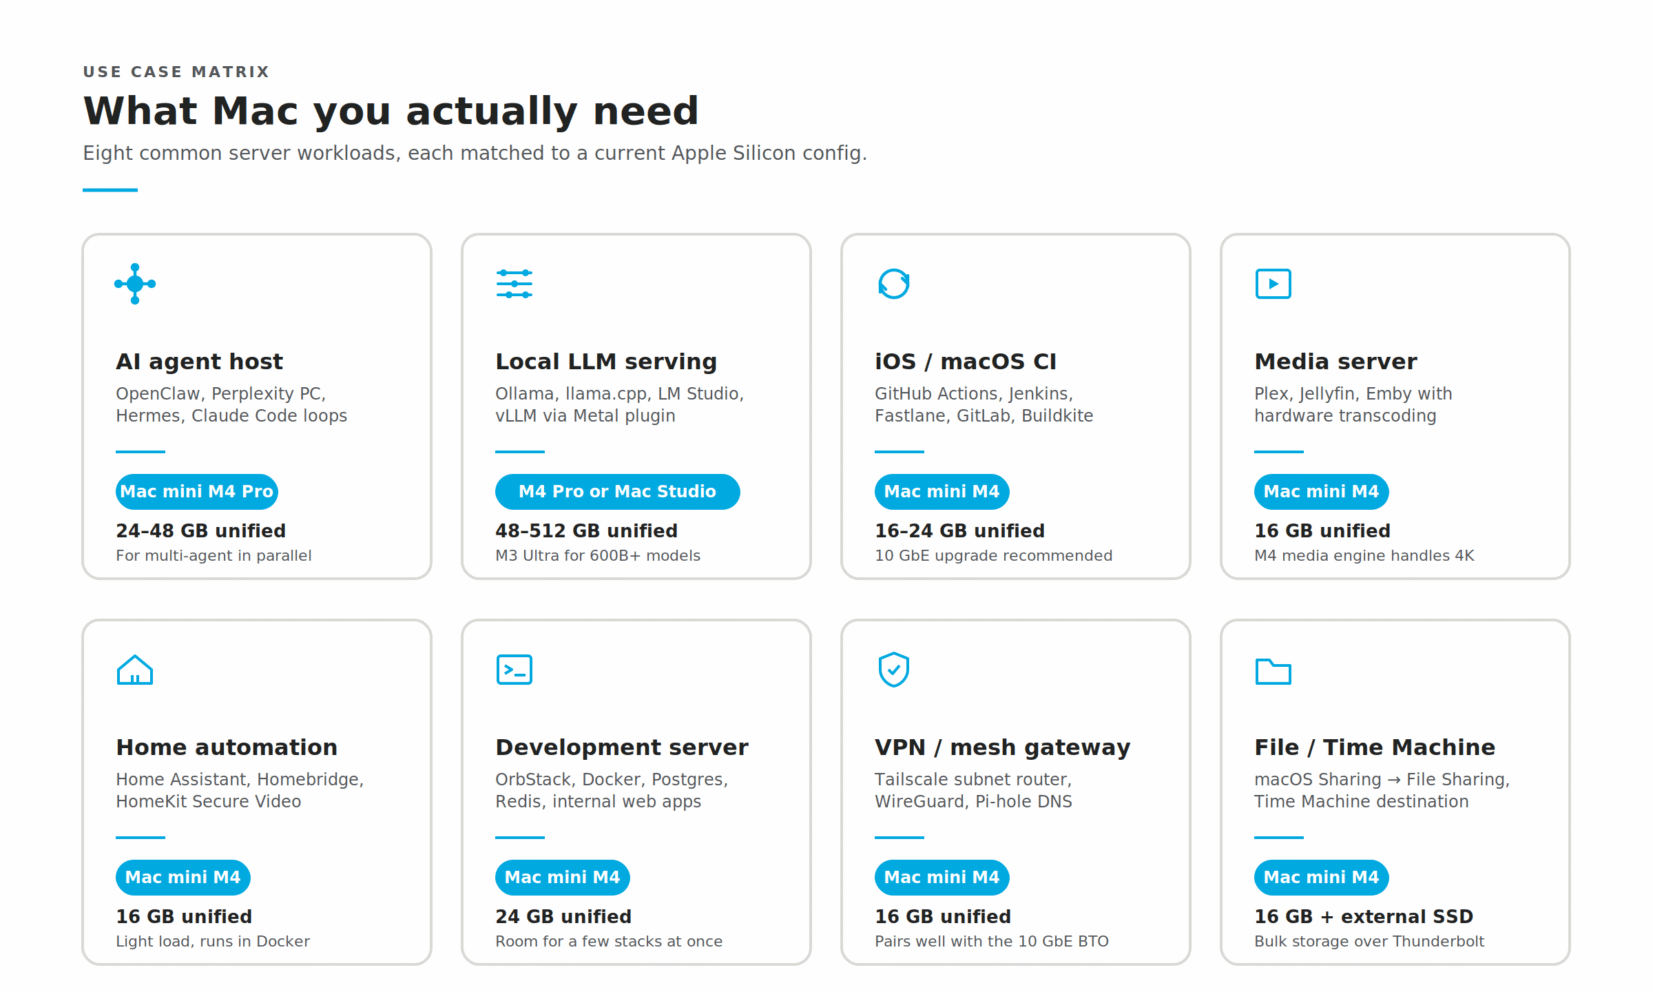This screenshot has height=992, width=1653.
Task: Click the Local LLM serving sliders icon
Action: 514,284
